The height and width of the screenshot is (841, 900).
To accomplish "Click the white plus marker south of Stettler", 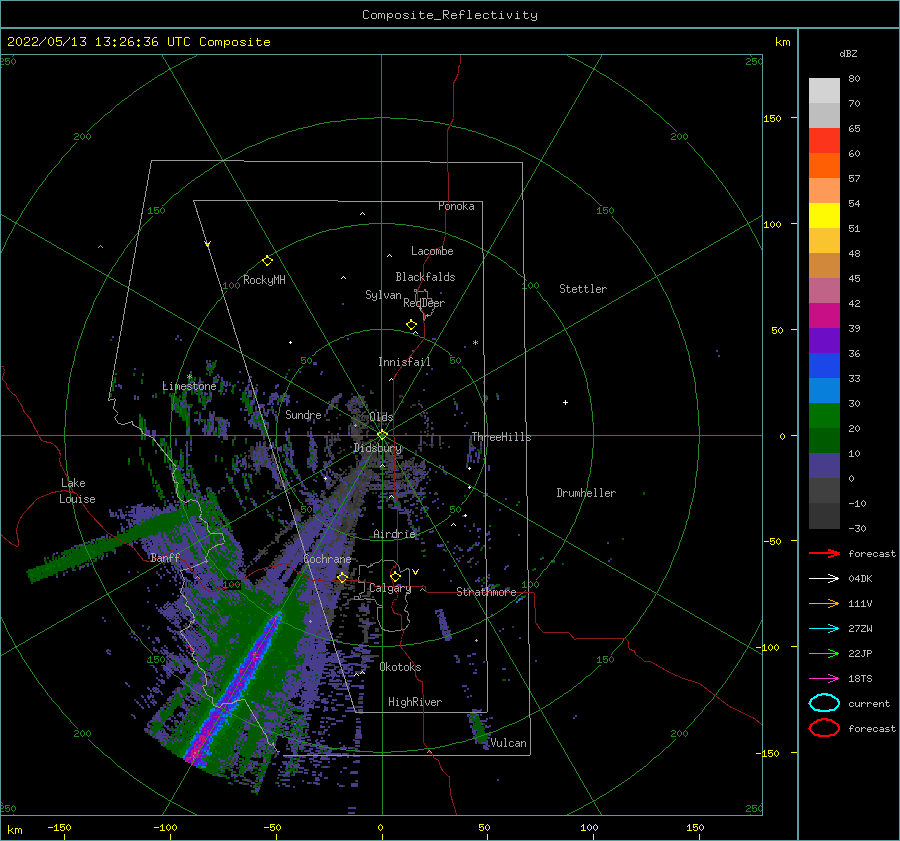I will pos(565,402).
